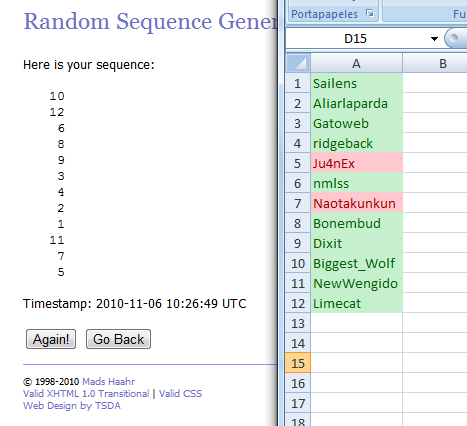Select column B header

(443, 63)
